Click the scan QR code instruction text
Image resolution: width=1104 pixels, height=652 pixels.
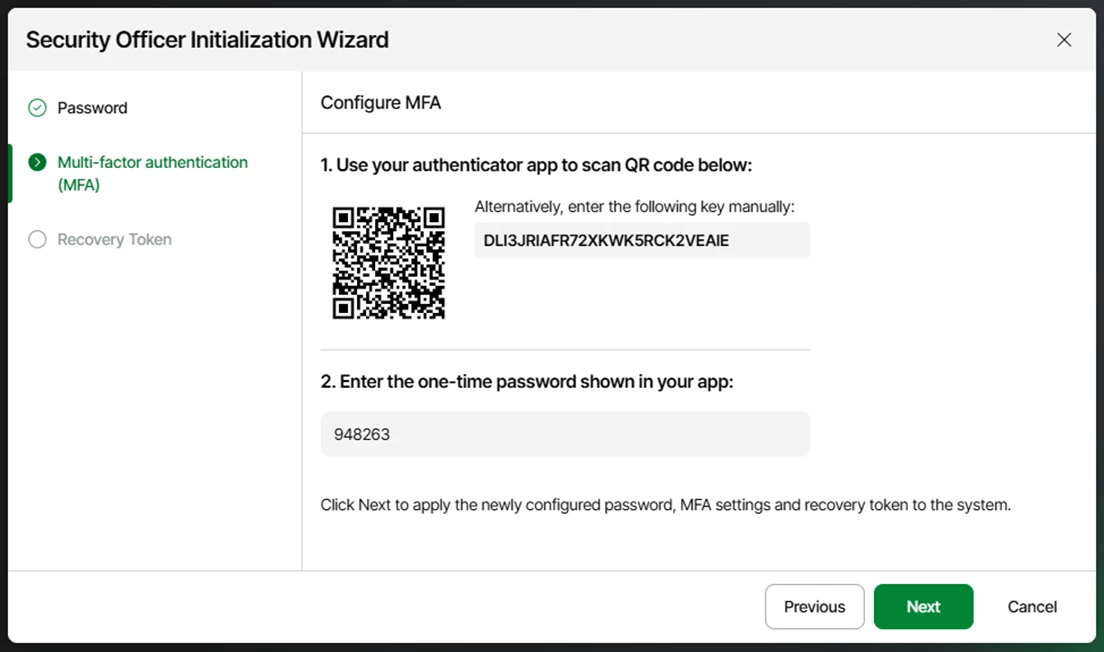coord(536,165)
